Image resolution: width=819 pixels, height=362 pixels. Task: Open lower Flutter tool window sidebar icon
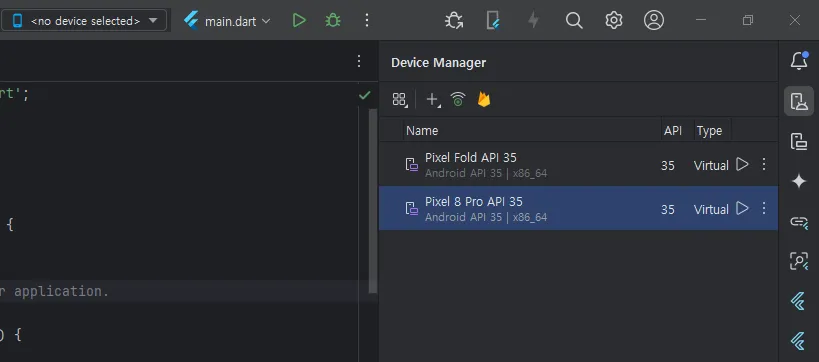798,341
